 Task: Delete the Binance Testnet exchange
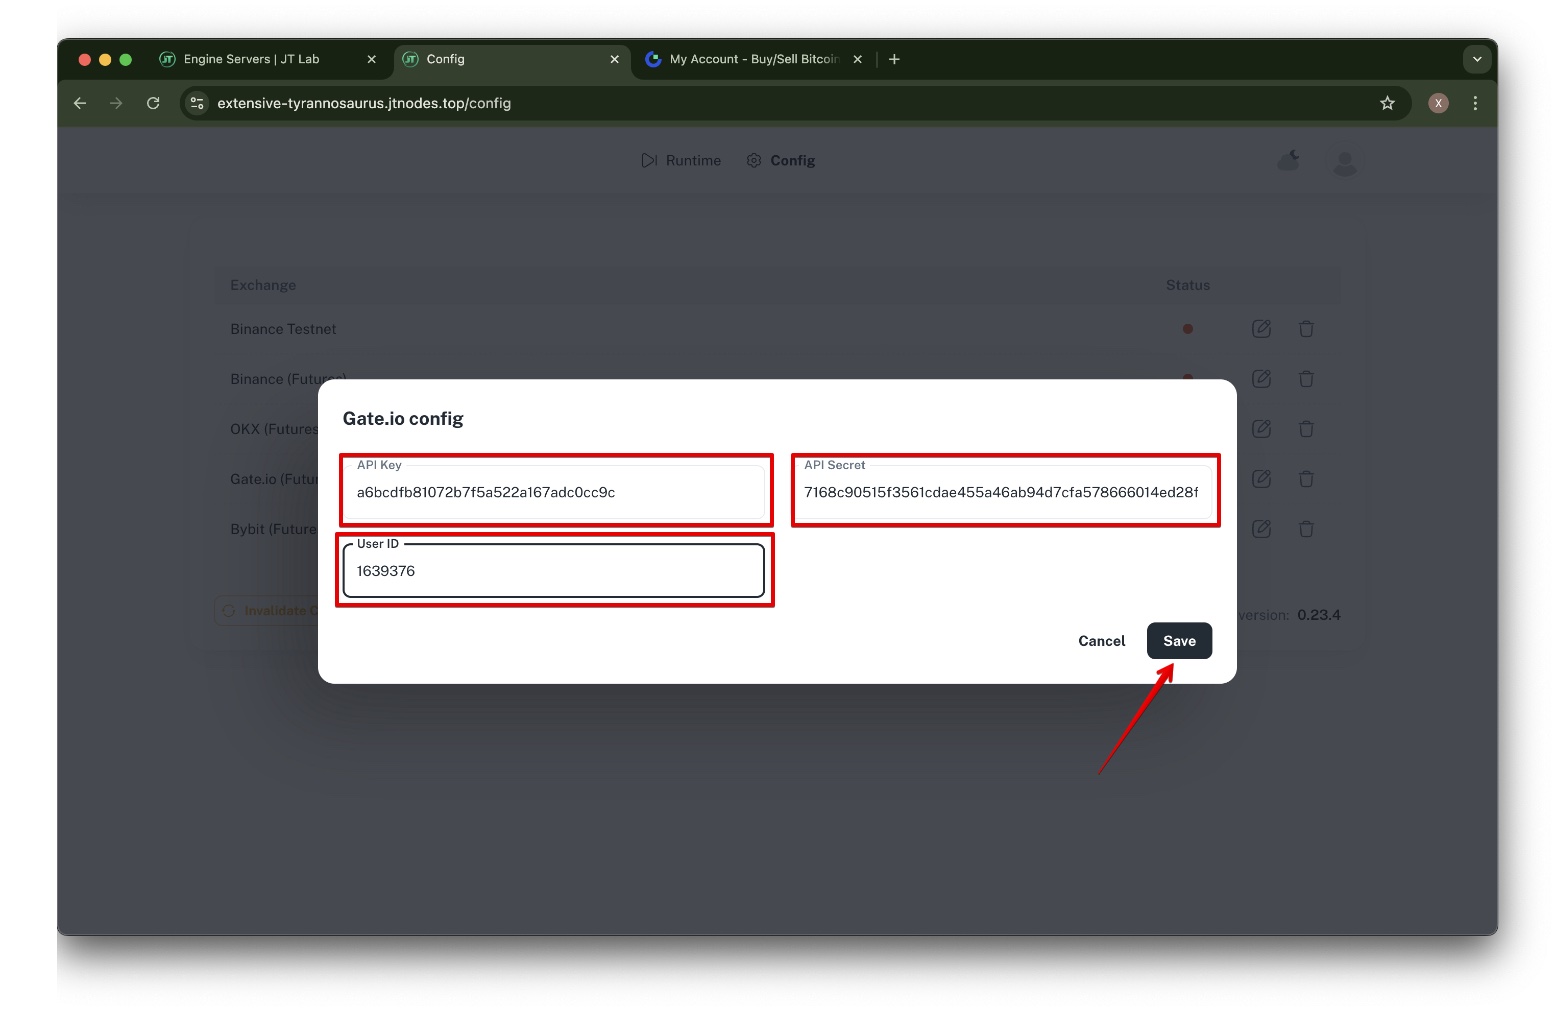click(x=1306, y=329)
